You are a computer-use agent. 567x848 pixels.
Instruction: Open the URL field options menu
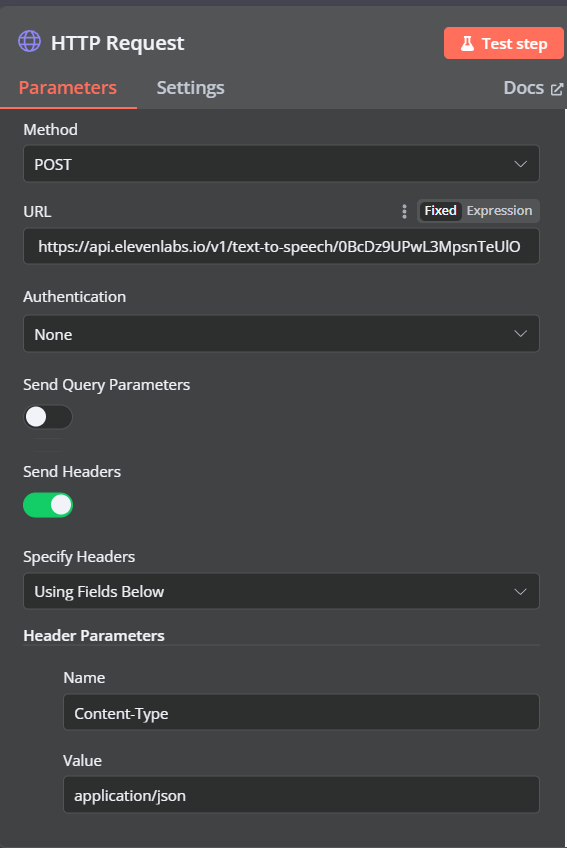404,211
